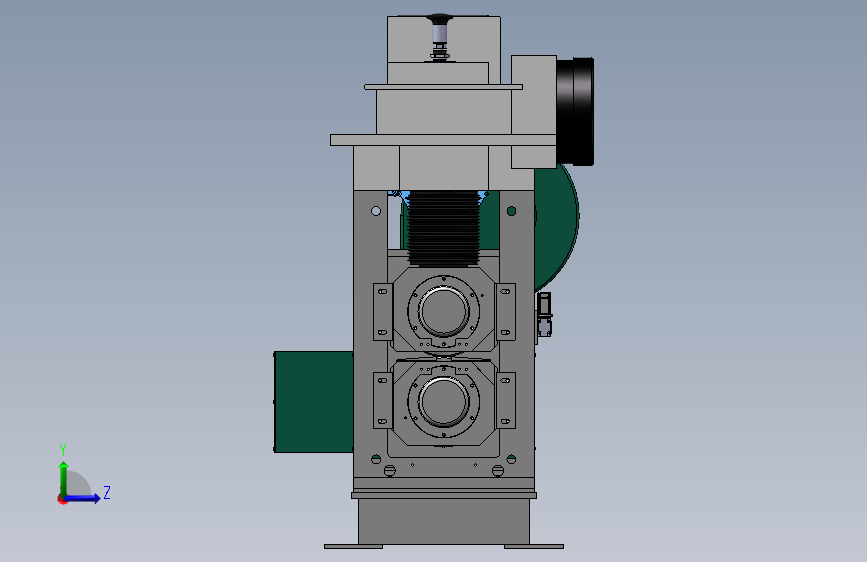This screenshot has width=867, height=562.
Task: Select the green hole on upper right column
Action: (x=511, y=211)
